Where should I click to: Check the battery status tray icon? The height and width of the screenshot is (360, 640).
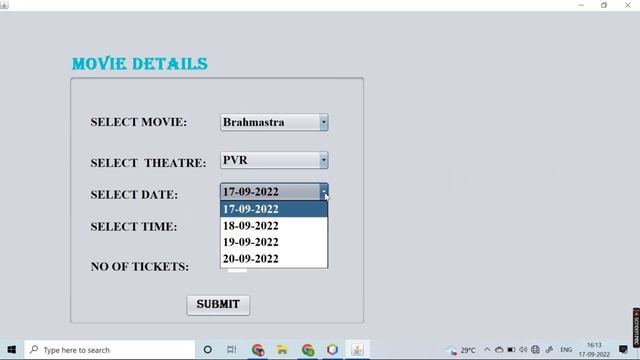511,350
